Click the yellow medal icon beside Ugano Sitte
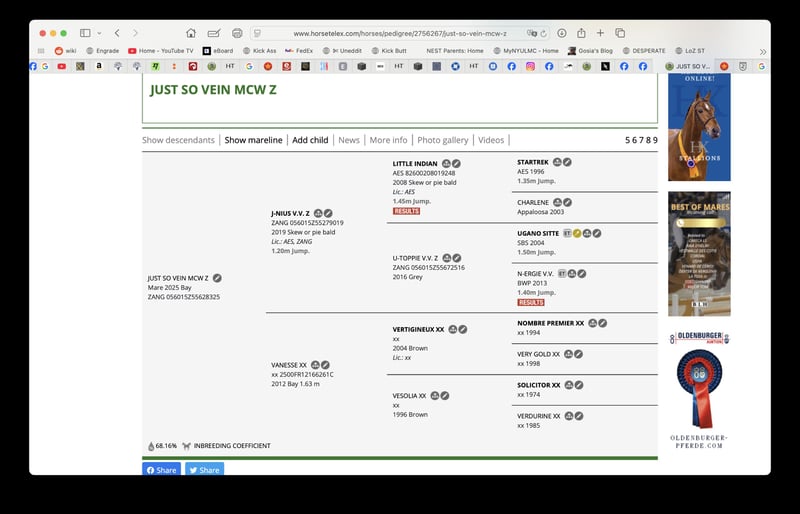This screenshot has width=800, height=514. (577, 233)
